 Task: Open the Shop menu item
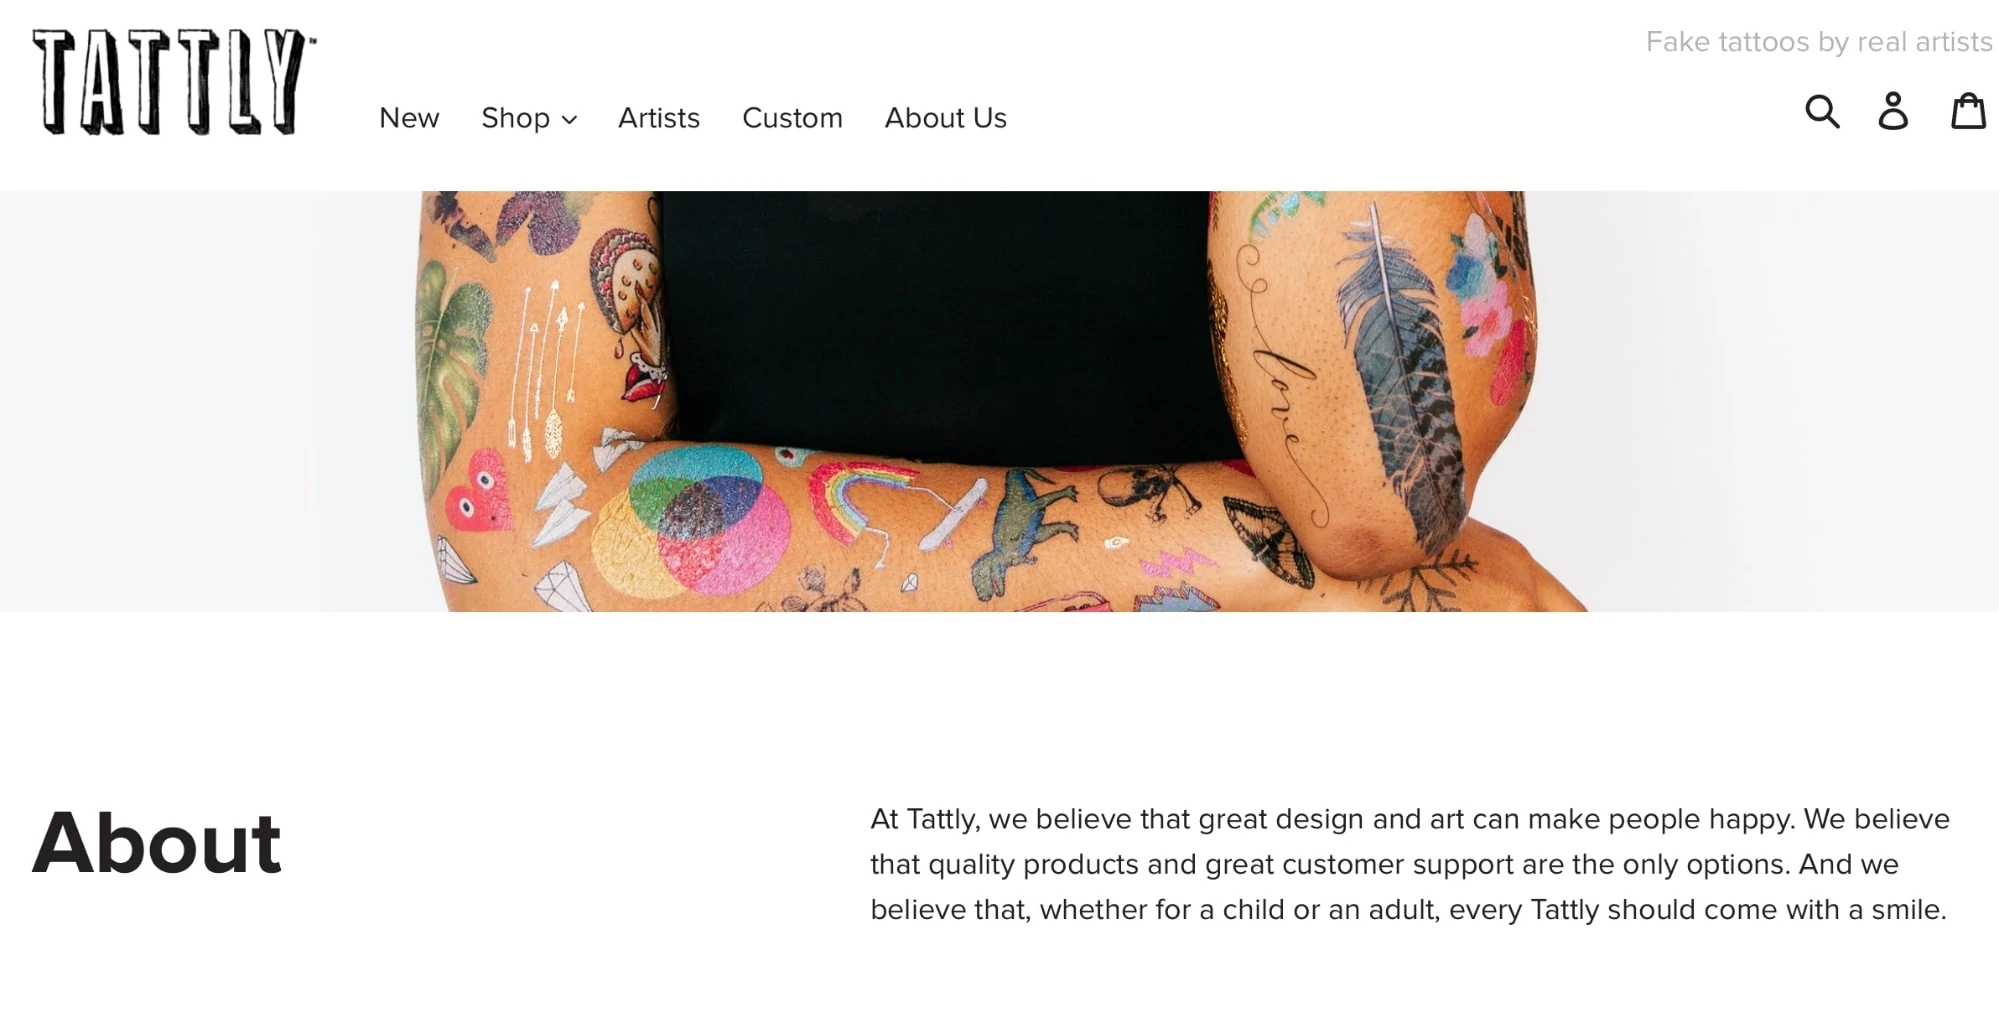(529, 118)
